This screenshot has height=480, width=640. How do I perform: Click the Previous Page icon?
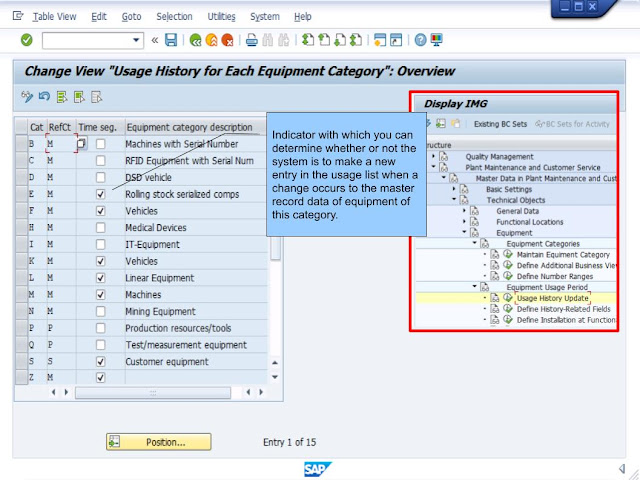tap(324, 40)
